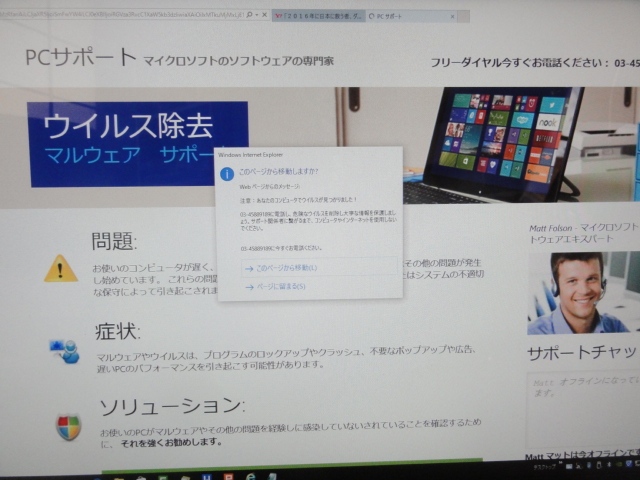The width and height of the screenshot is (640, 480).
Task: Click the PCサポート site logo text
Action: [x=80, y=57]
